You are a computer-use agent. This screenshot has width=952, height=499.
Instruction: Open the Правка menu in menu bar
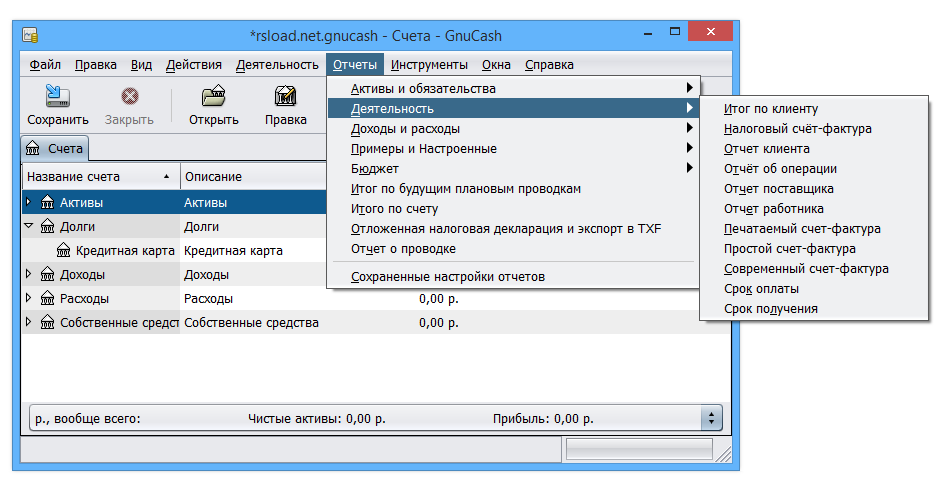[x=96, y=64]
